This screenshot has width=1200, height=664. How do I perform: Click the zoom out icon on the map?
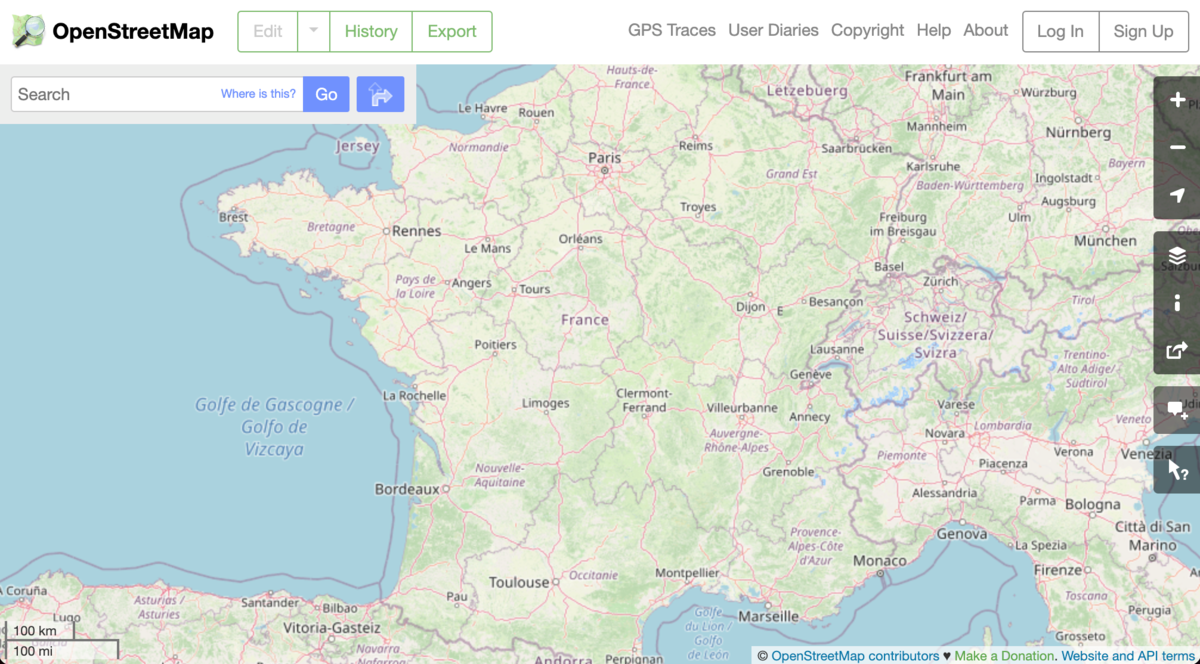coord(1176,146)
